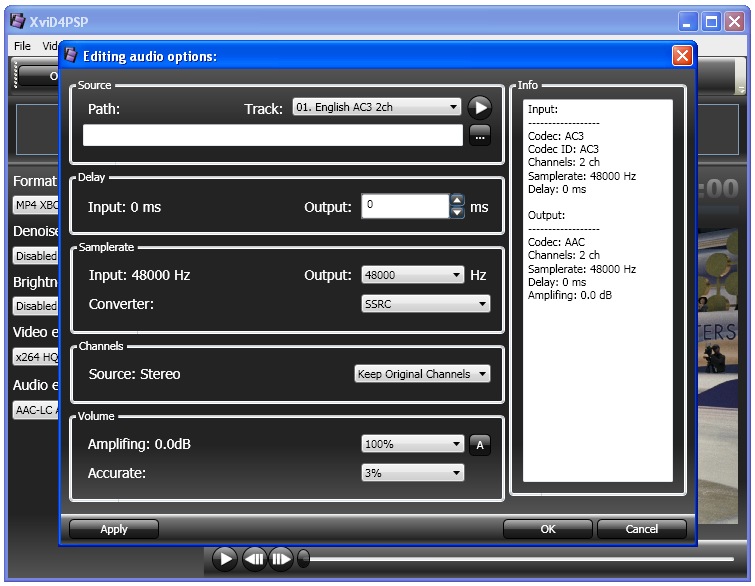The height and width of the screenshot is (586, 755).
Task: Click the source path text field
Action: [x=273, y=135]
